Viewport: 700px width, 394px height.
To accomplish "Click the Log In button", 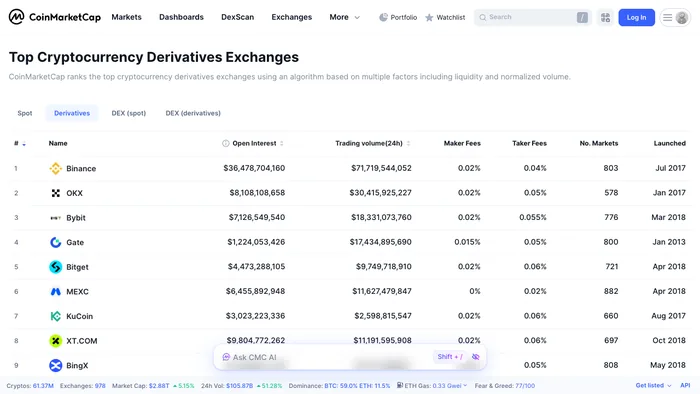I will 636,17.
